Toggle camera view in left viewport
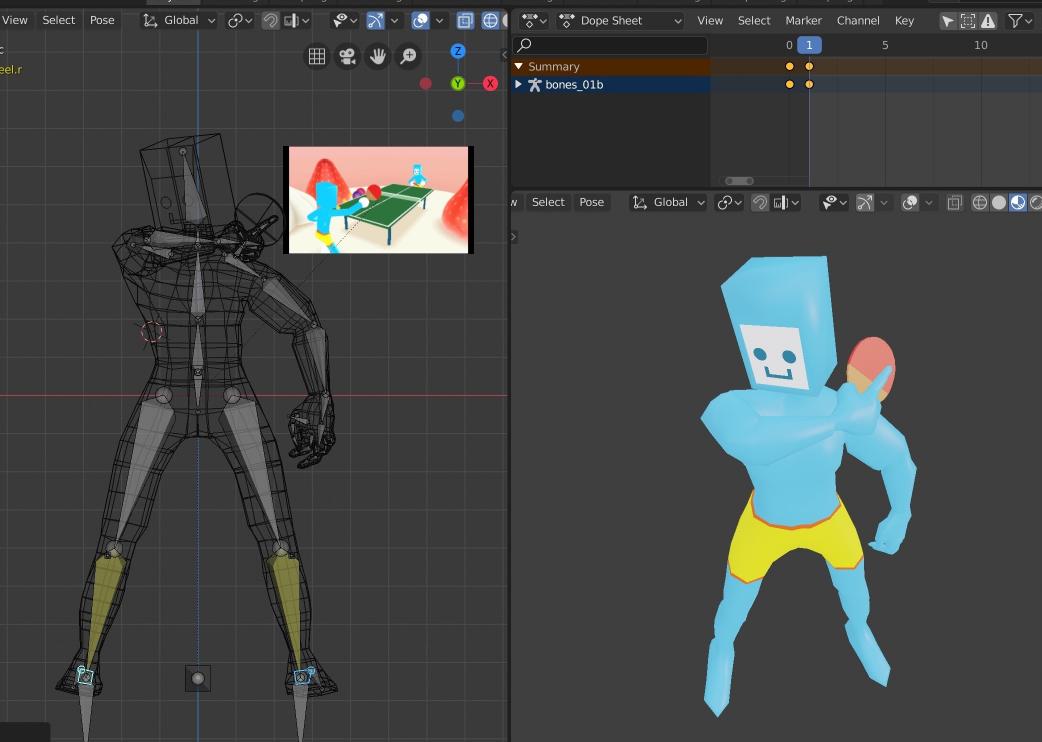The height and width of the screenshot is (742, 1042). (x=347, y=57)
